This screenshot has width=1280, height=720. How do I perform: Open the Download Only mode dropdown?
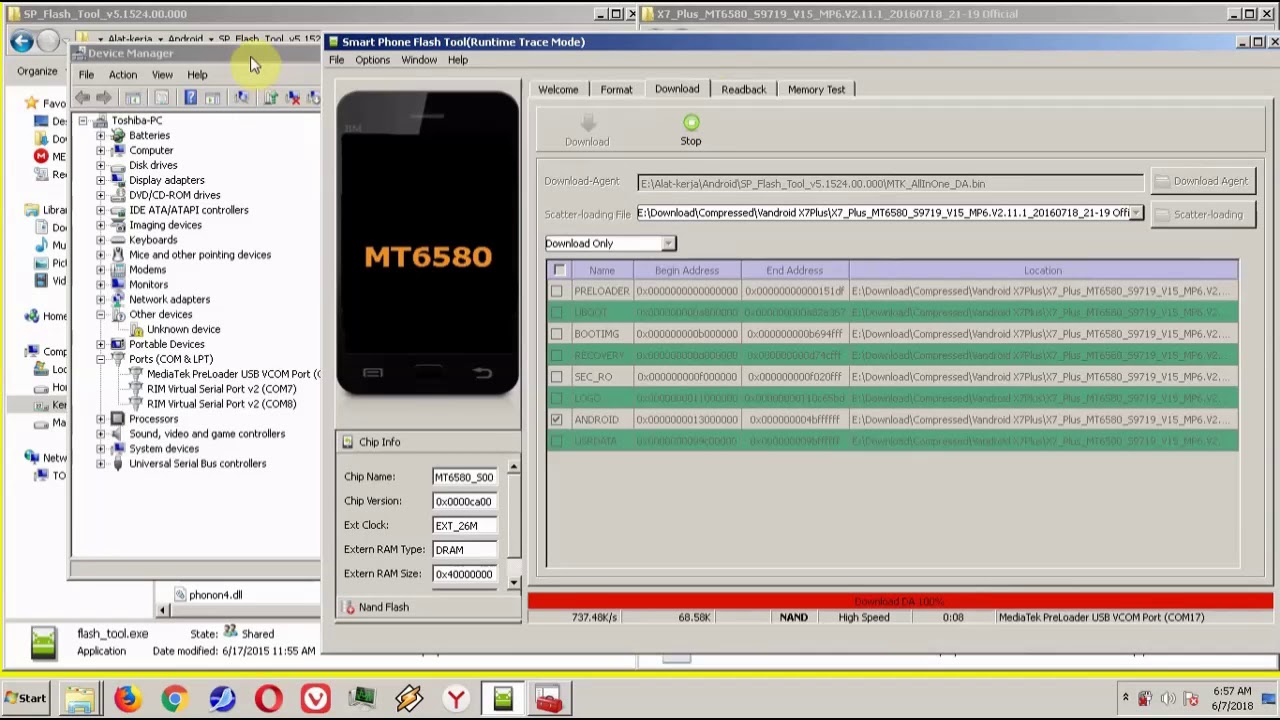pos(610,243)
